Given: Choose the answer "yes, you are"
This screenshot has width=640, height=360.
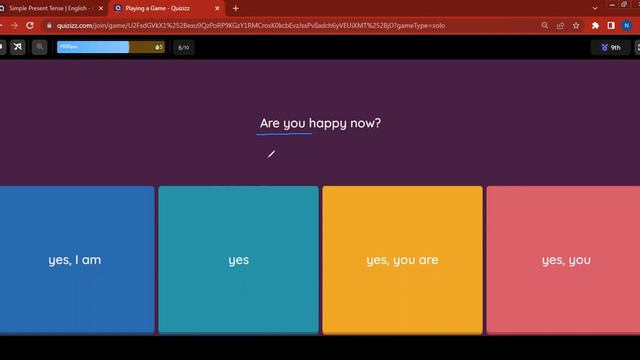Looking at the screenshot, I should click(402, 260).
